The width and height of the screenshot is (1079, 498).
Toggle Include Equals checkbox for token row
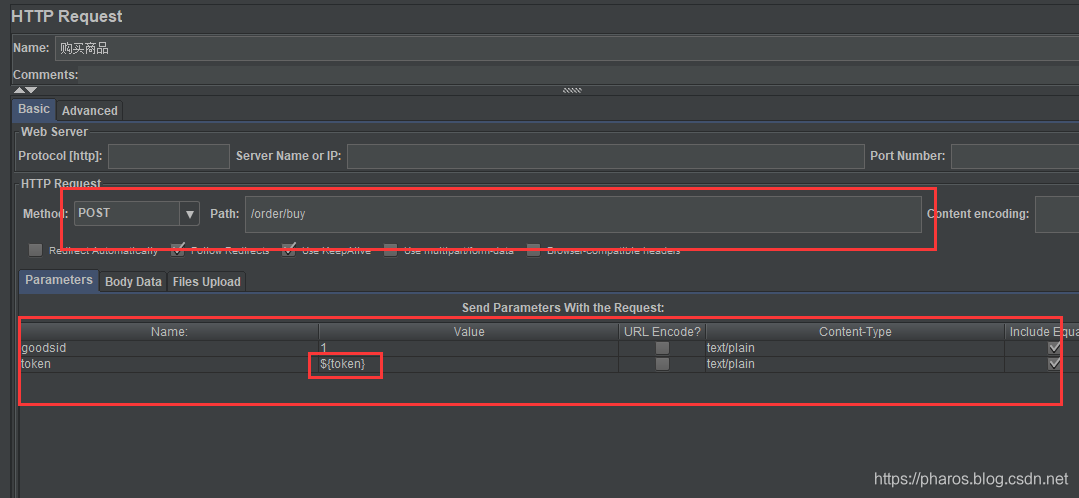pos(1054,364)
